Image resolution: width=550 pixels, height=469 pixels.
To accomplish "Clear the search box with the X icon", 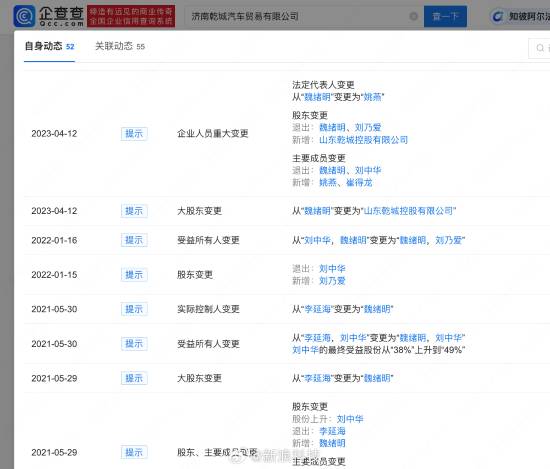I will (414, 16).
